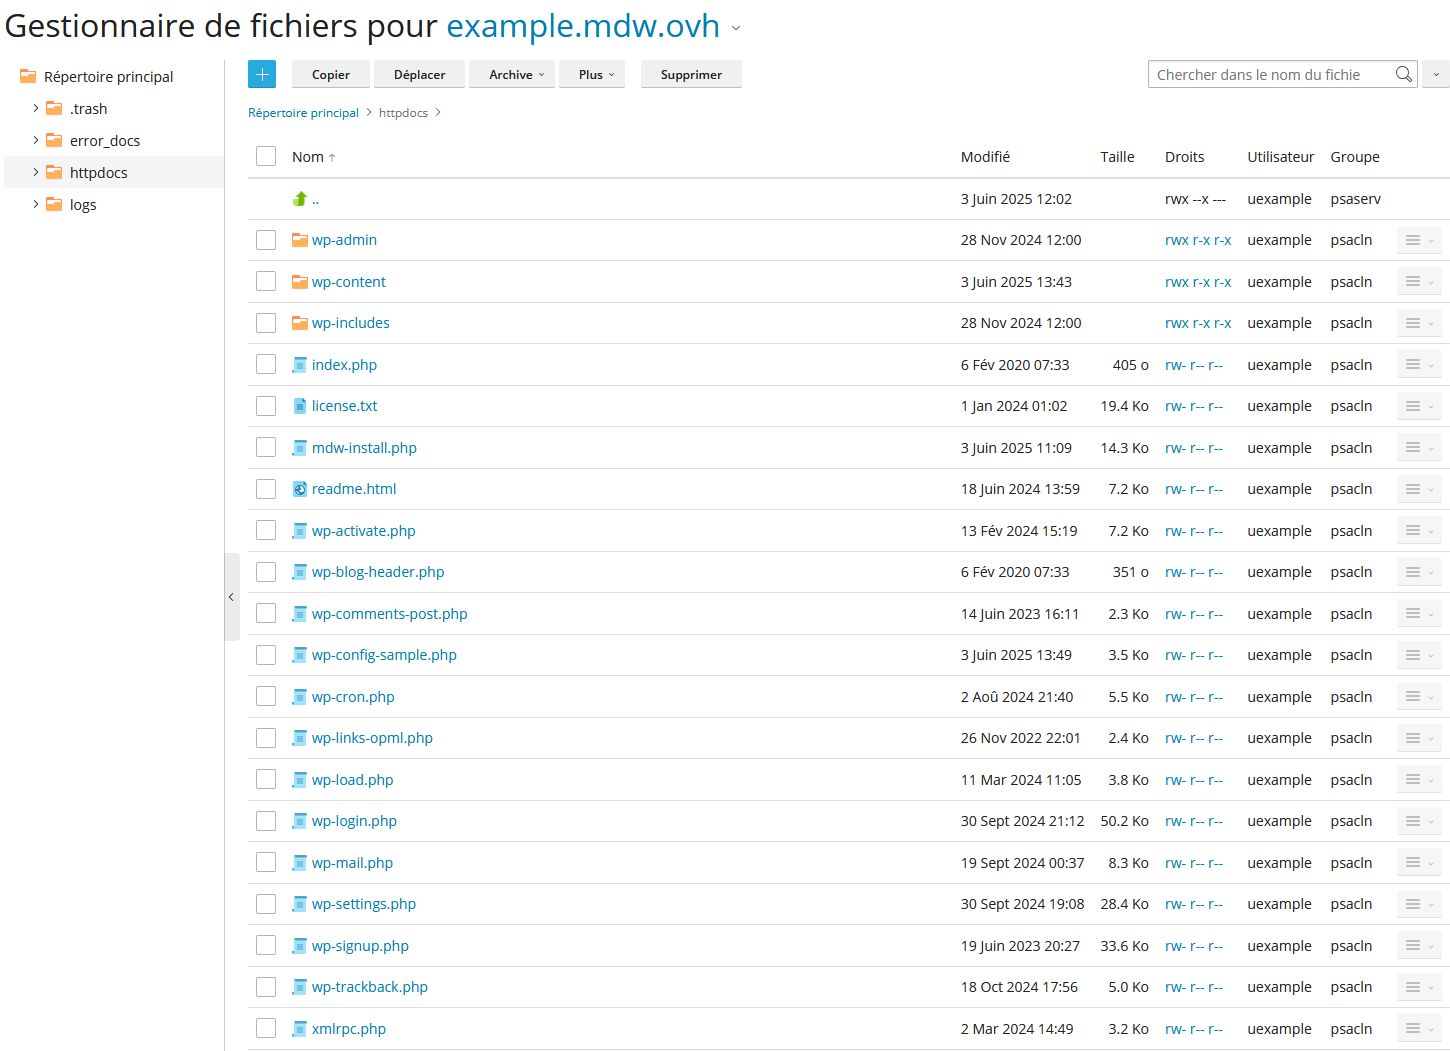Click the green up-arrow parent directory icon

[299, 199]
